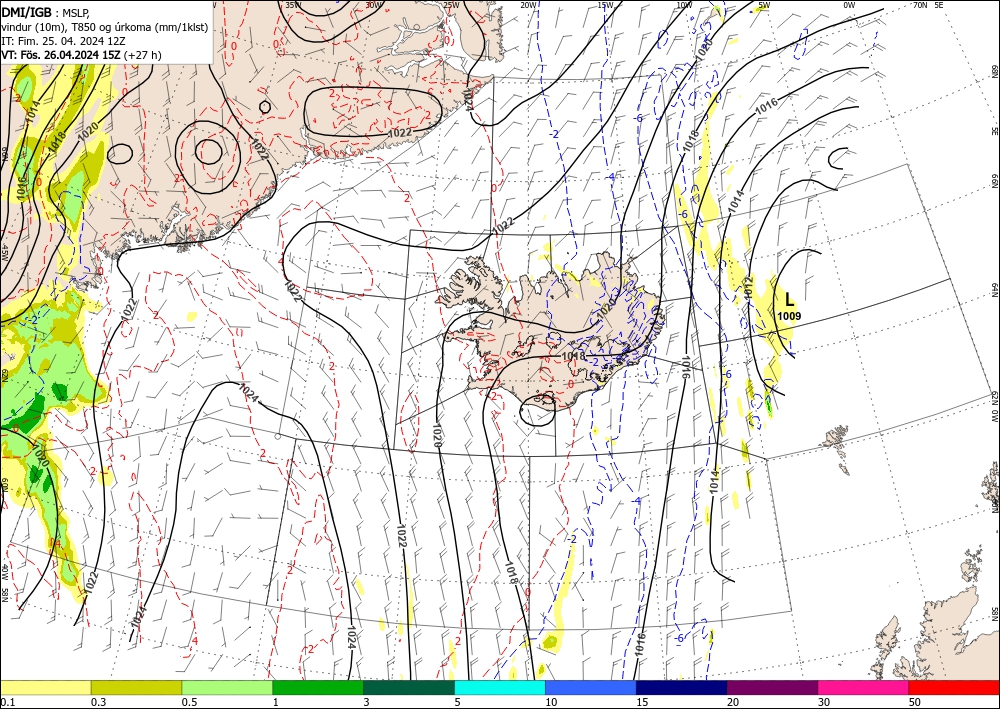Image resolution: width=1000 pixels, height=709 pixels.
Task: Click the '25W' longitude label
Action: pyautogui.click(x=451, y=5)
